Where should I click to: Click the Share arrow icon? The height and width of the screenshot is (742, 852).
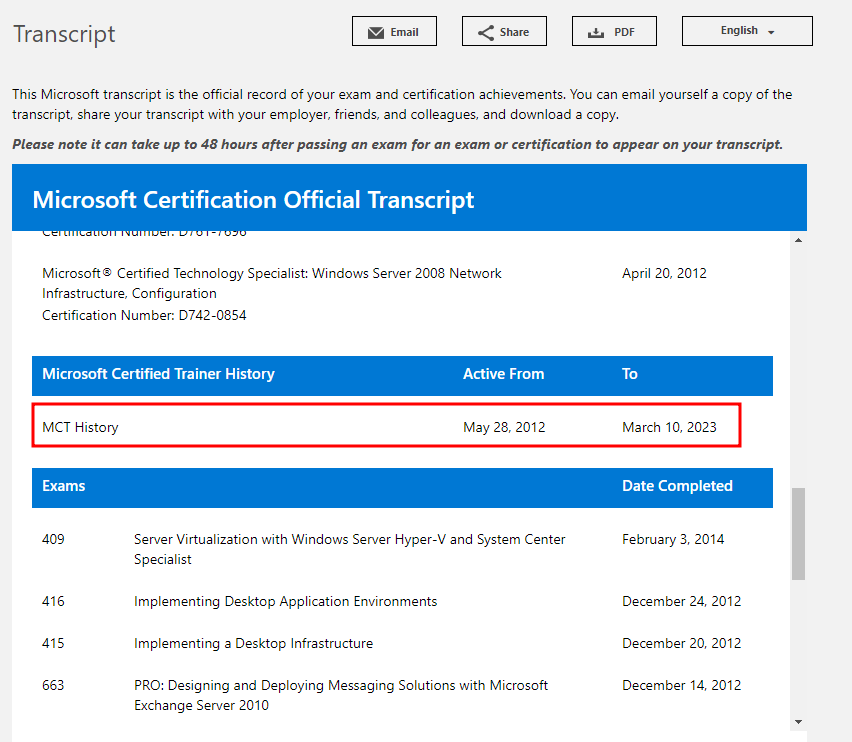[486, 33]
